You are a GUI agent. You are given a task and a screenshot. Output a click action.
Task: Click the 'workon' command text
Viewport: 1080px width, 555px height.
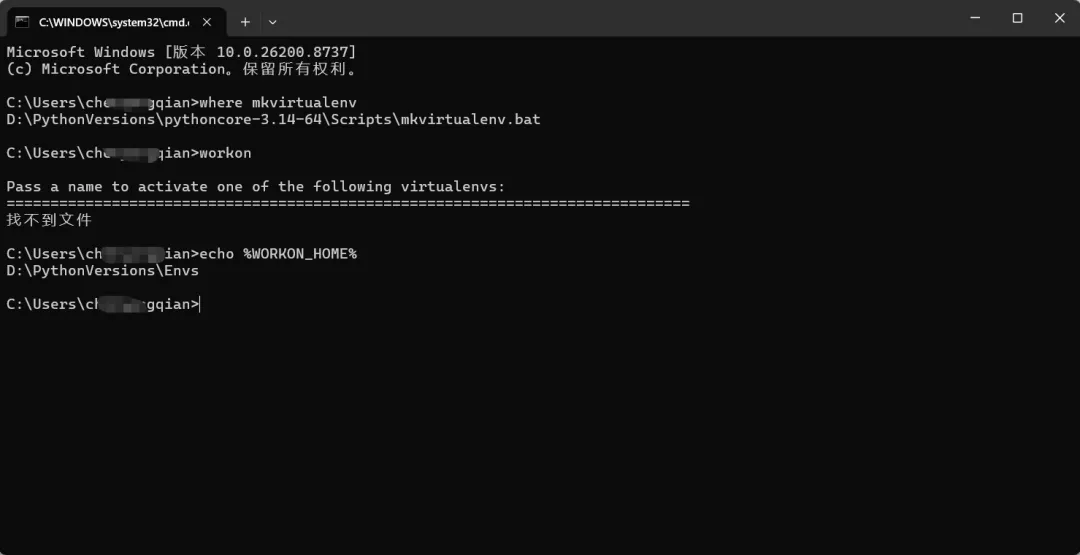point(225,153)
